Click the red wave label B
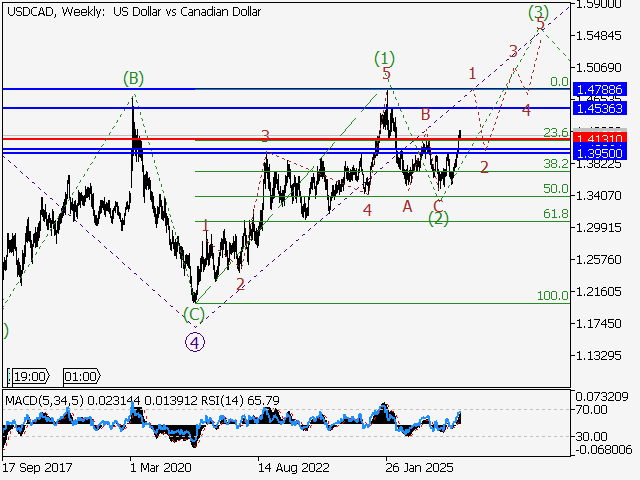This screenshot has height=480, width=640. coord(425,115)
